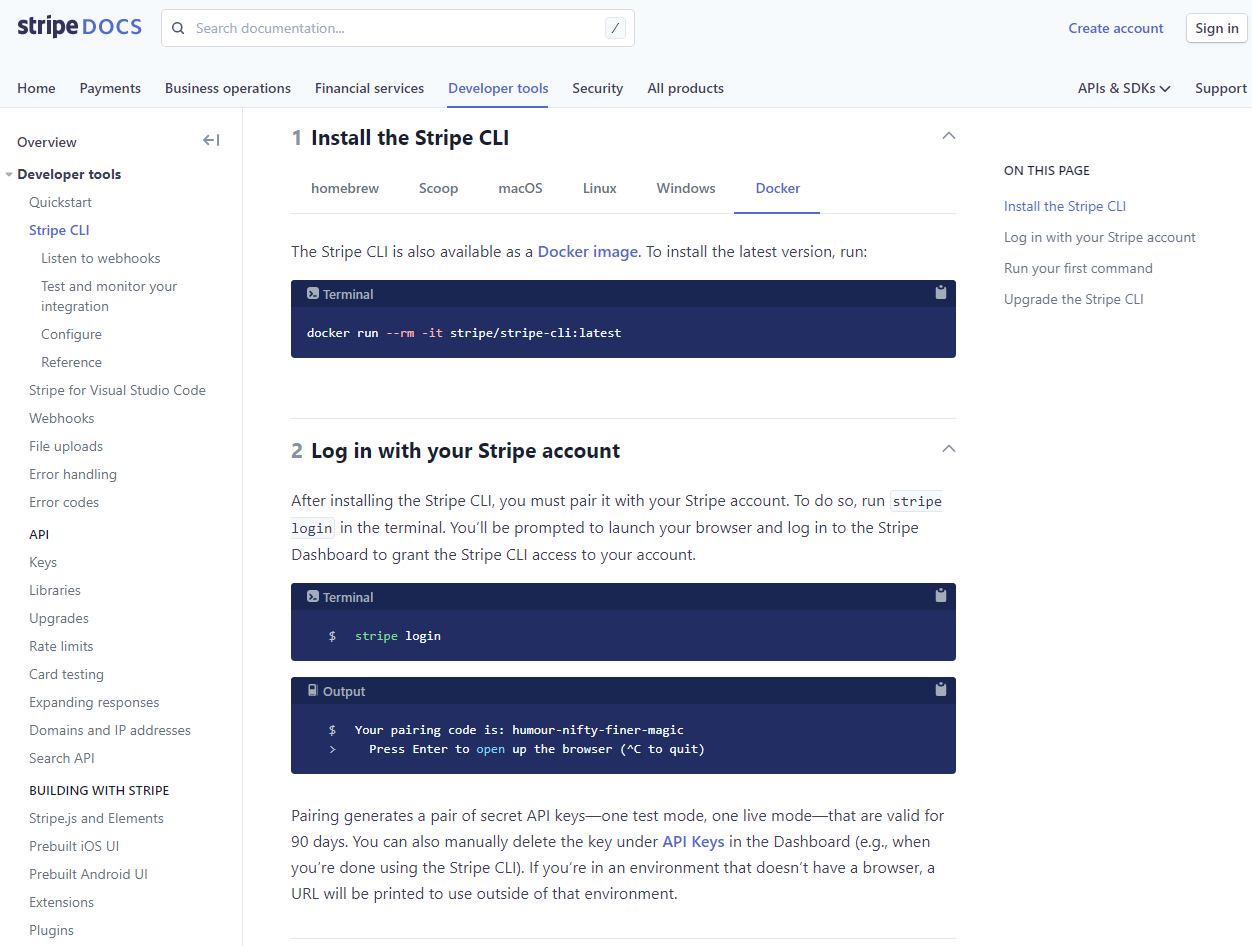Select the homebrew install tab
Screen dimensions: 1252x946
click(345, 188)
